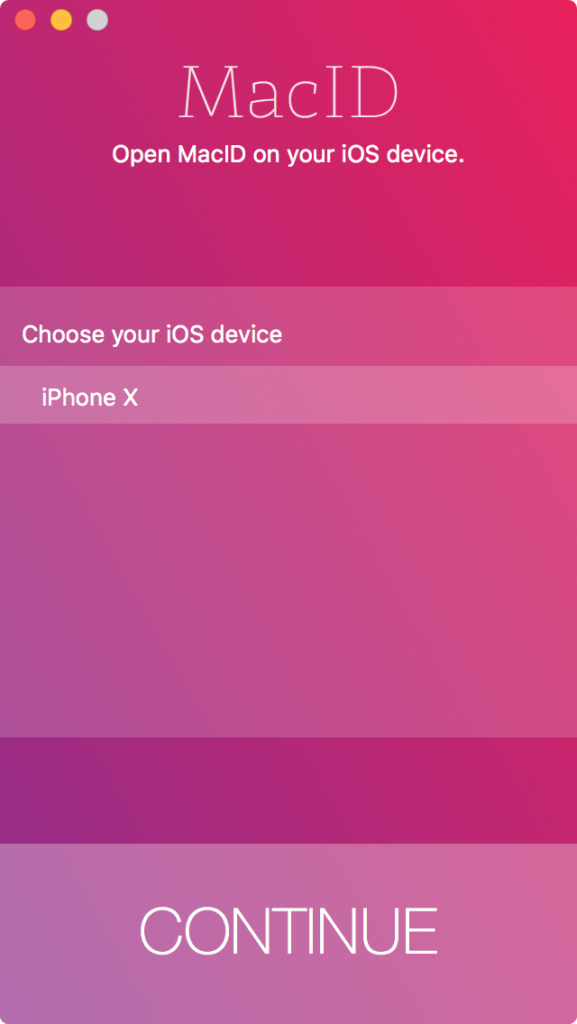Confirm device selection with CONTINUE
Image resolution: width=577 pixels, height=1024 pixels.
pyautogui.click(x=288, y=930)
